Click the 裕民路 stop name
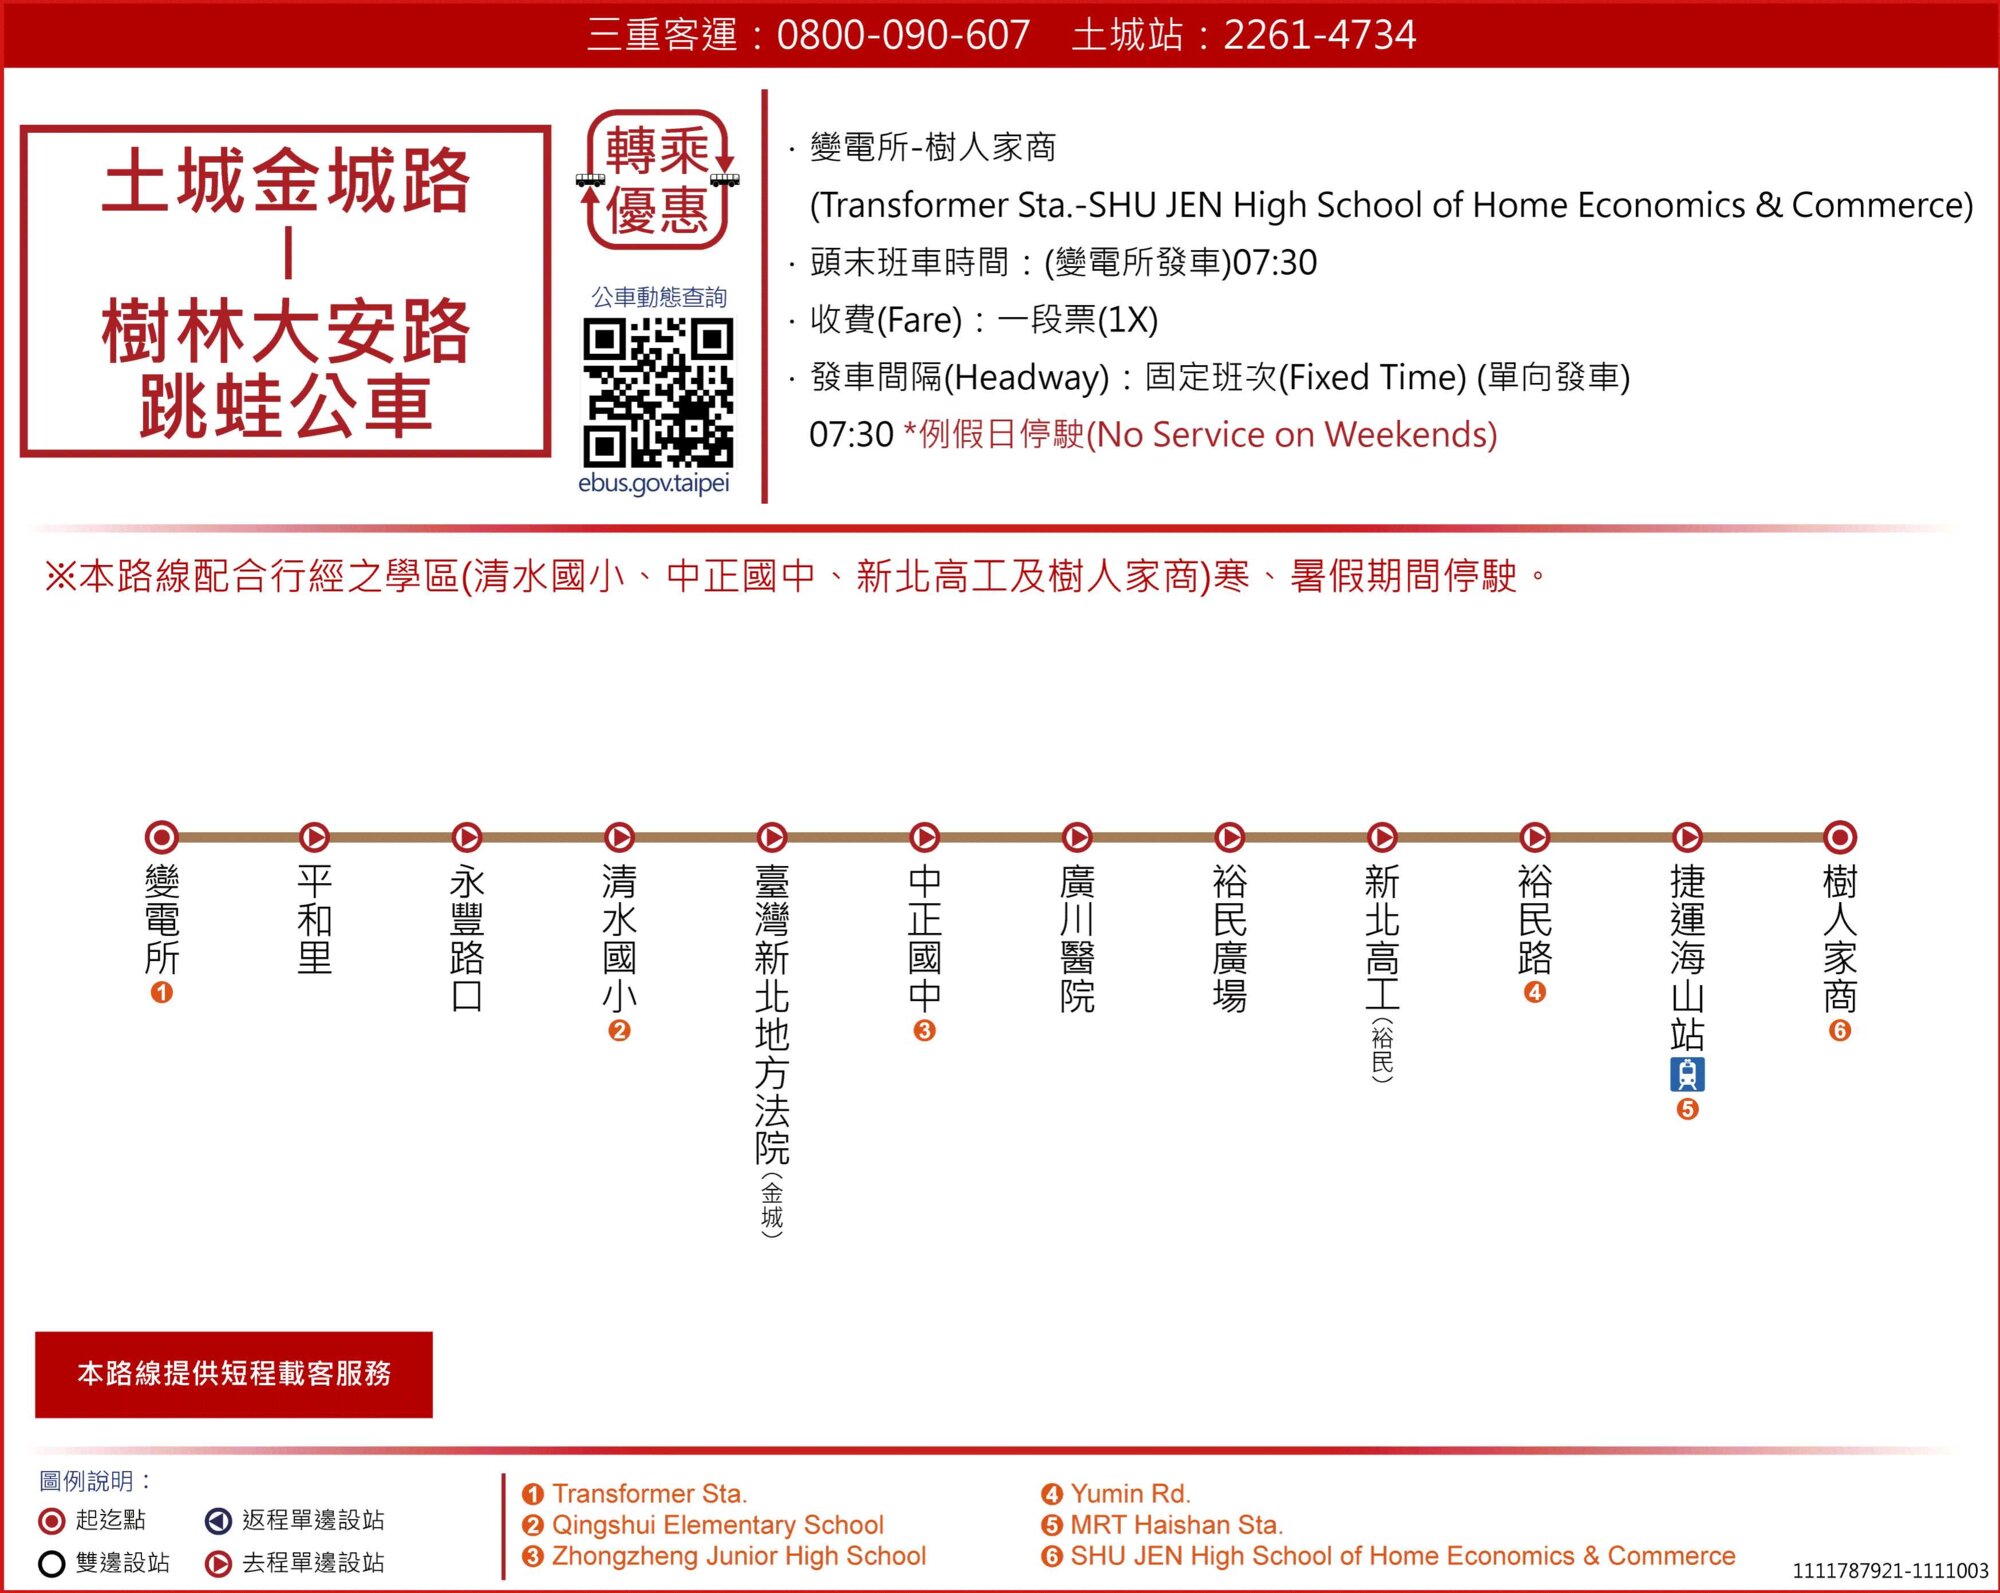 click(x=1535, y=919)
